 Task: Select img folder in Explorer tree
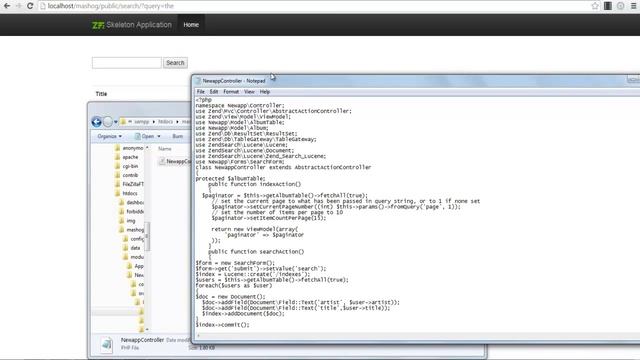click(x=127, y=221)
